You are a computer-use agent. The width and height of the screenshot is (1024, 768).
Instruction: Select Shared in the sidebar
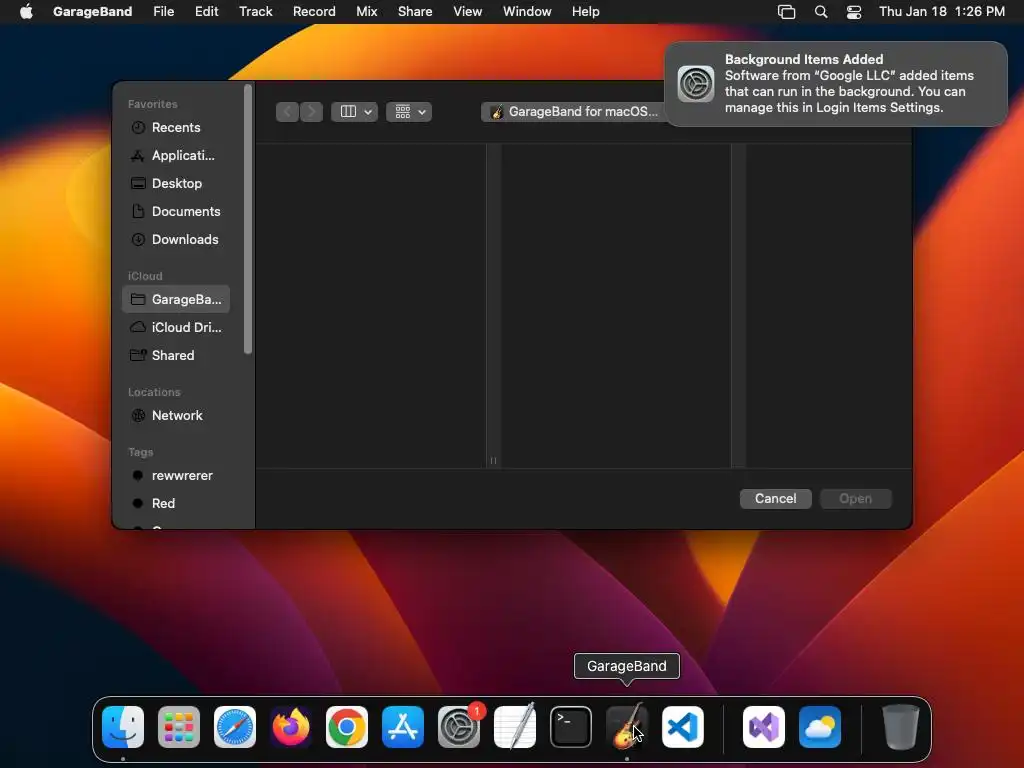point(176,355)
